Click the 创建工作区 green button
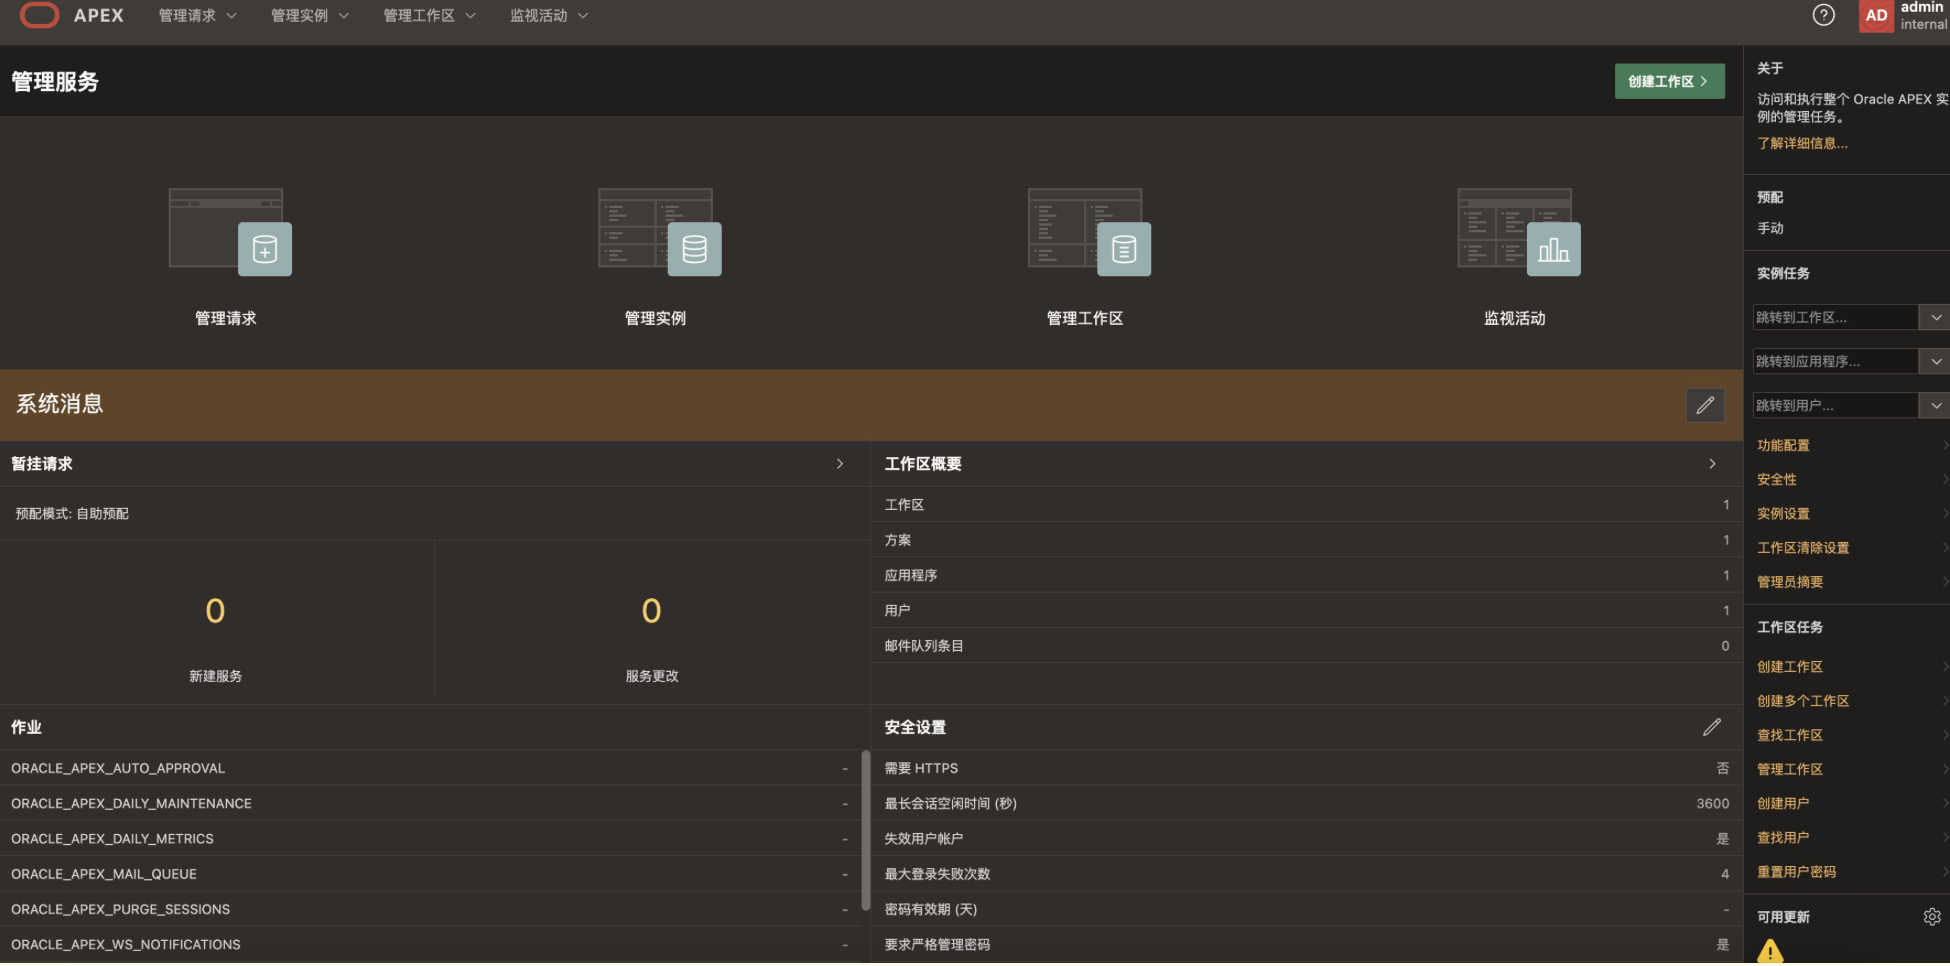This screenshot has width=1950, height=966. [1669, 81]
